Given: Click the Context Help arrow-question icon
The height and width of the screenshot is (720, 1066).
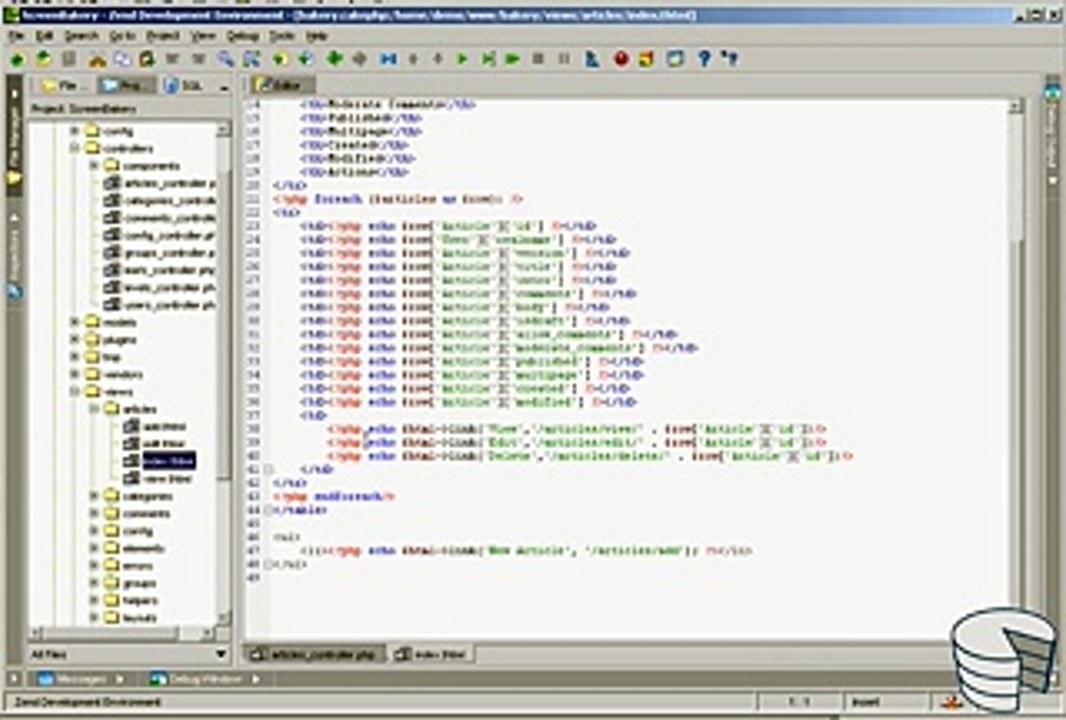Looking at the screenshot, I should tap(731, 60).
